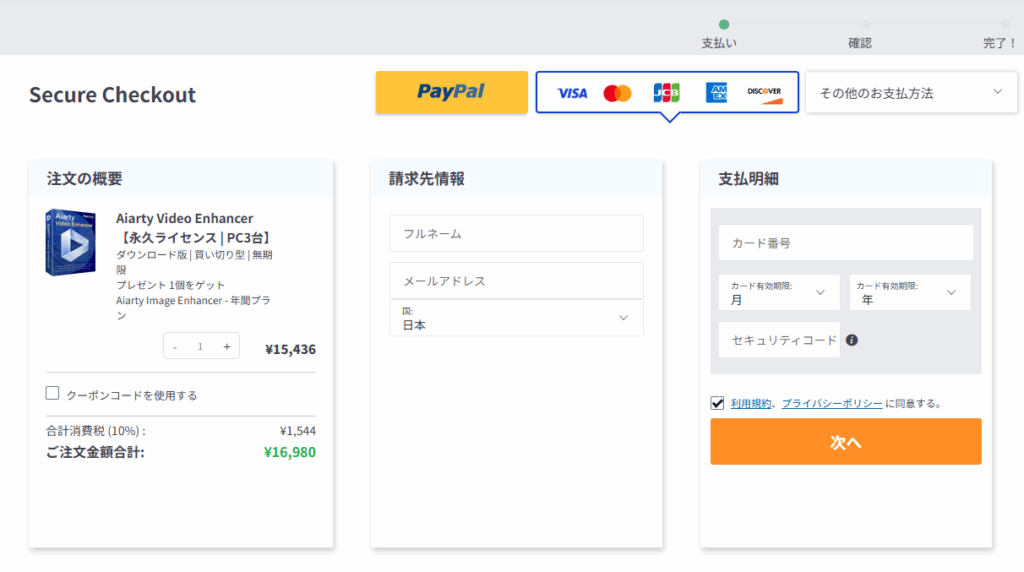Click the orange 次へ button

point(846,441)
